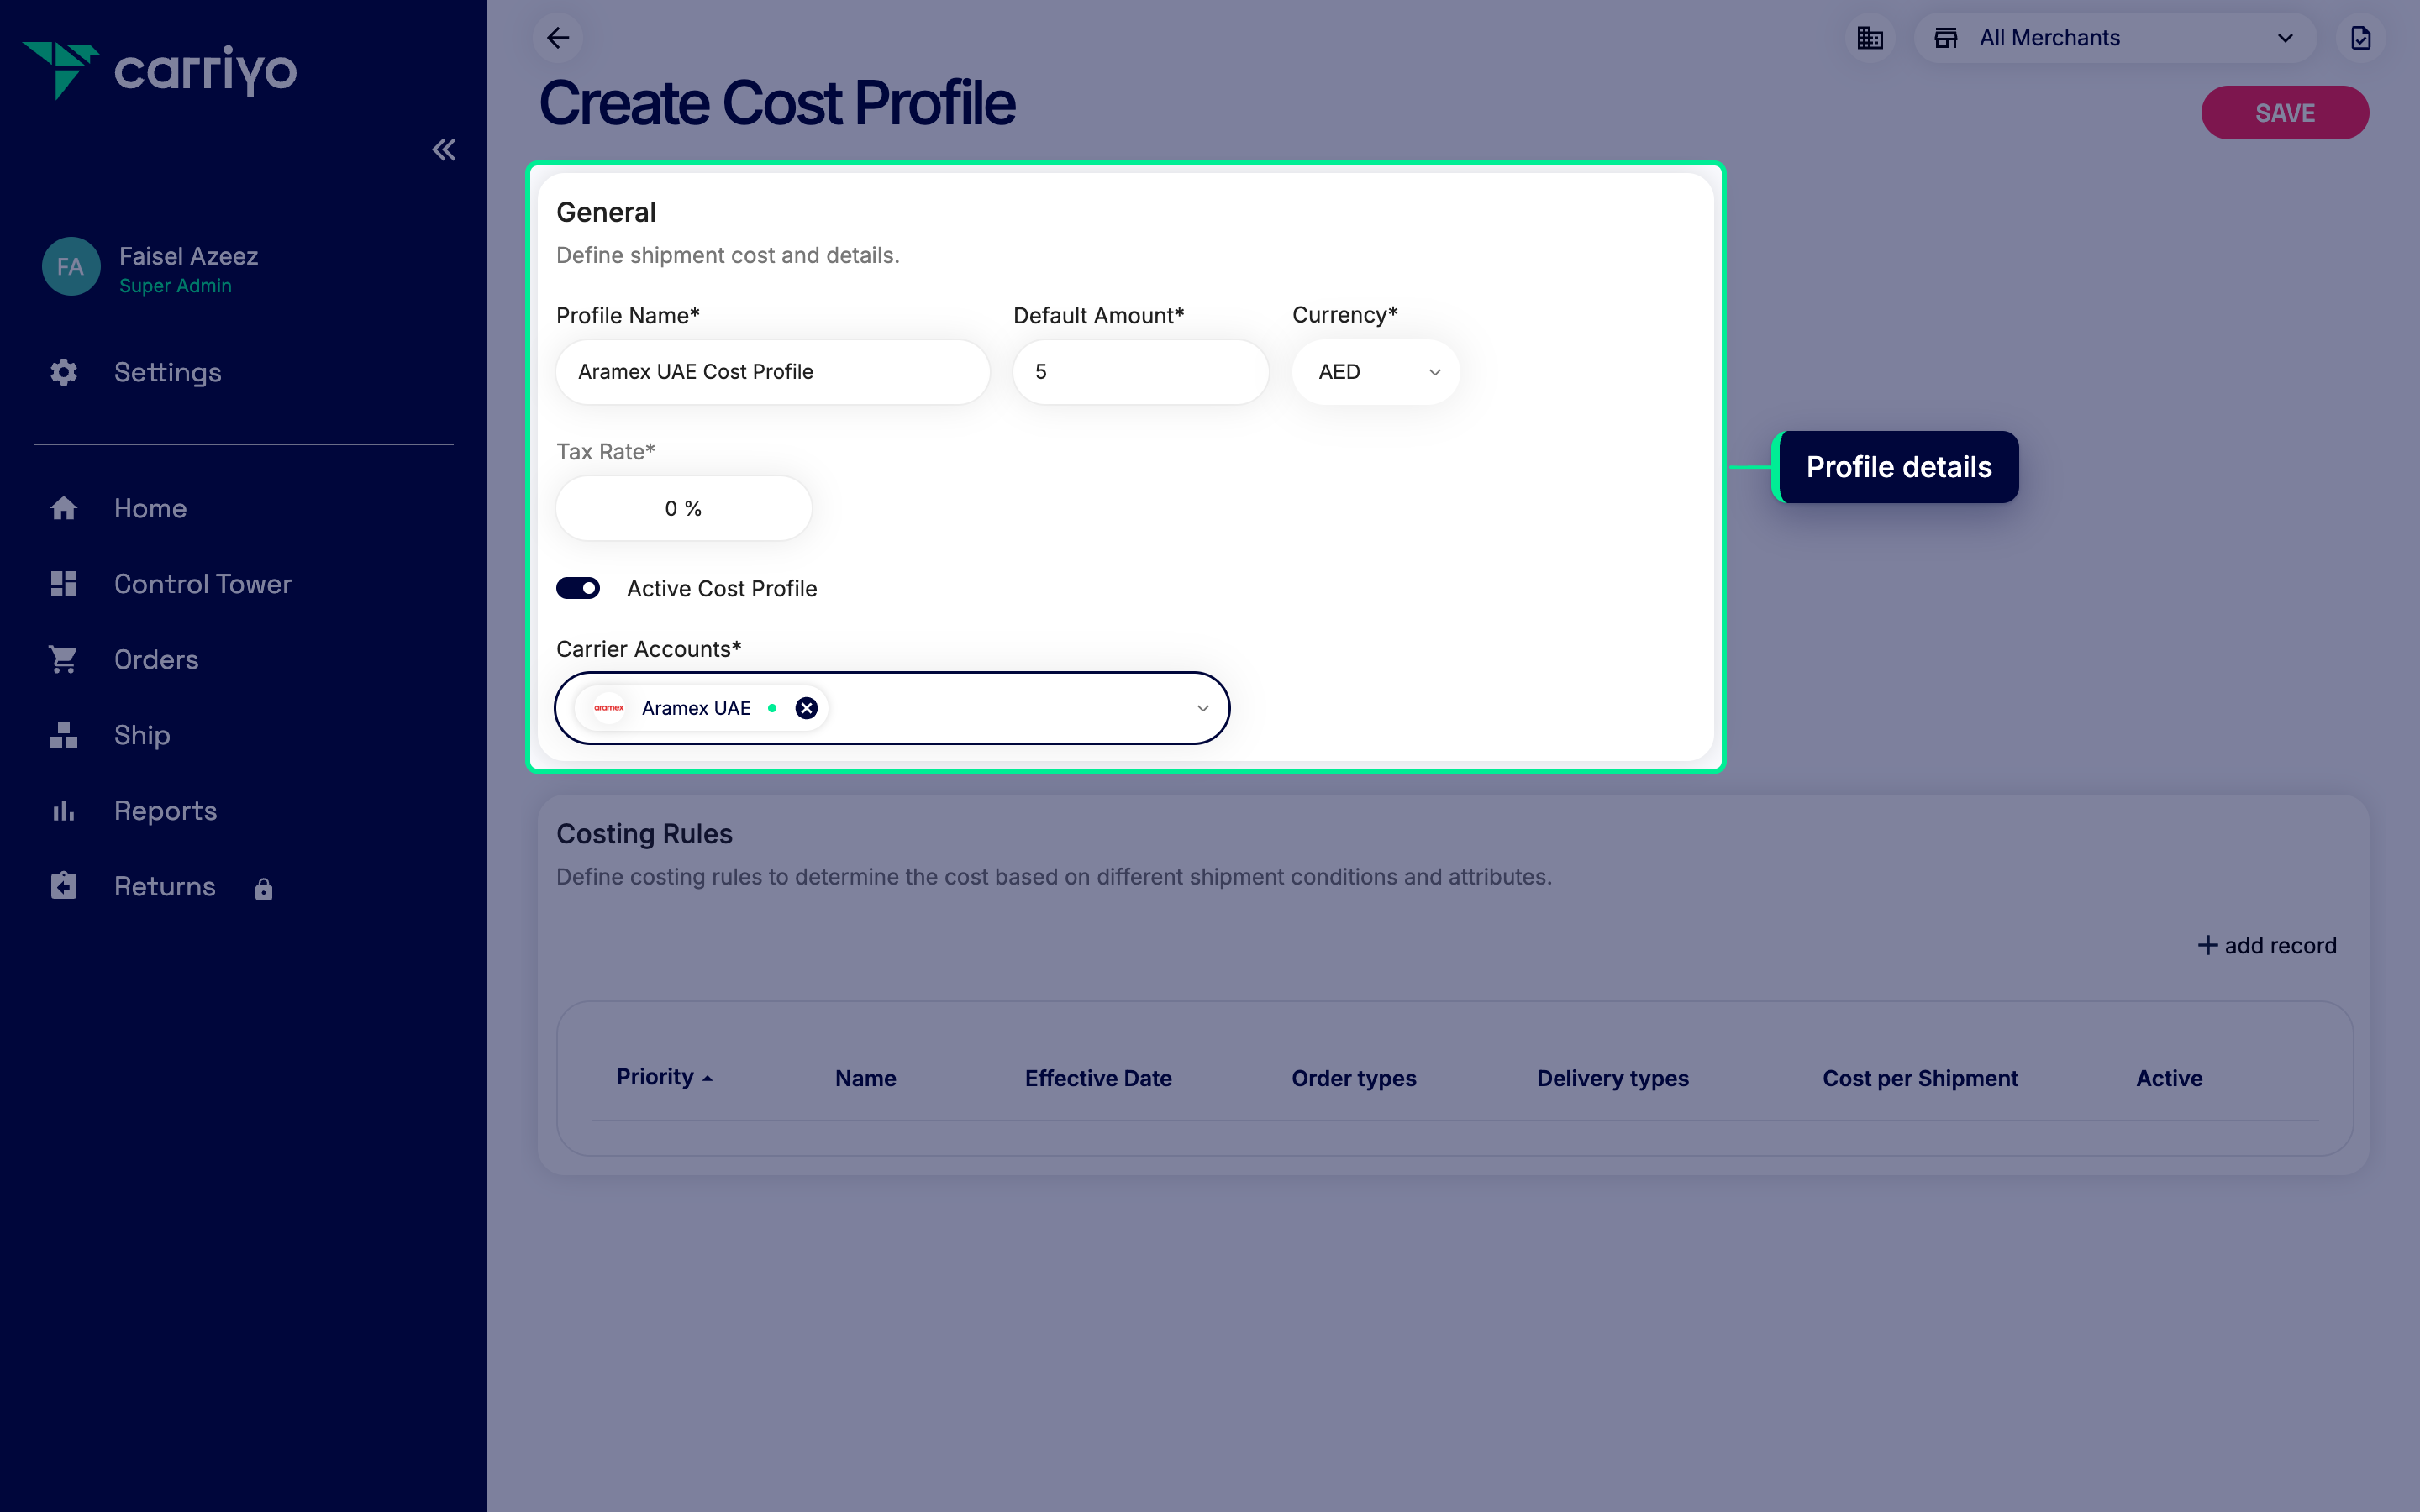Click the Name column header
Screen dimensions: 2420x1512
coord(865,1078)
